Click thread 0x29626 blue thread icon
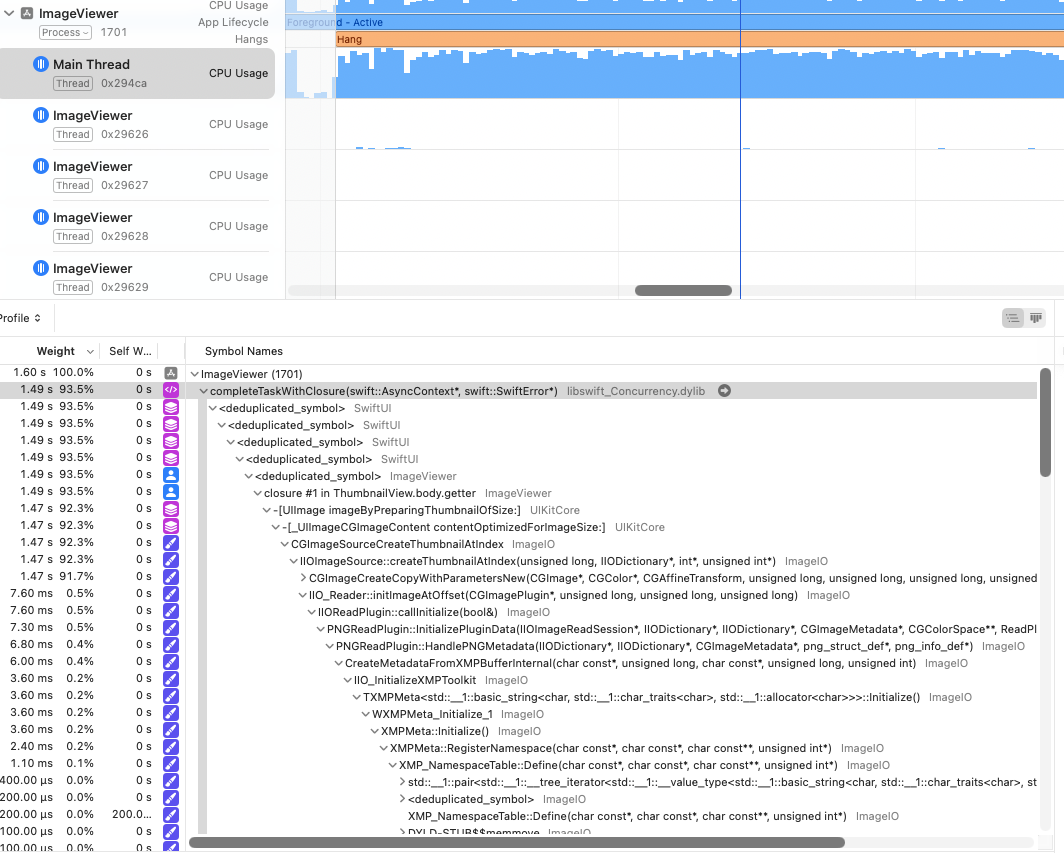This screenshot has height=853, width=1064. (x=41, y=115)
